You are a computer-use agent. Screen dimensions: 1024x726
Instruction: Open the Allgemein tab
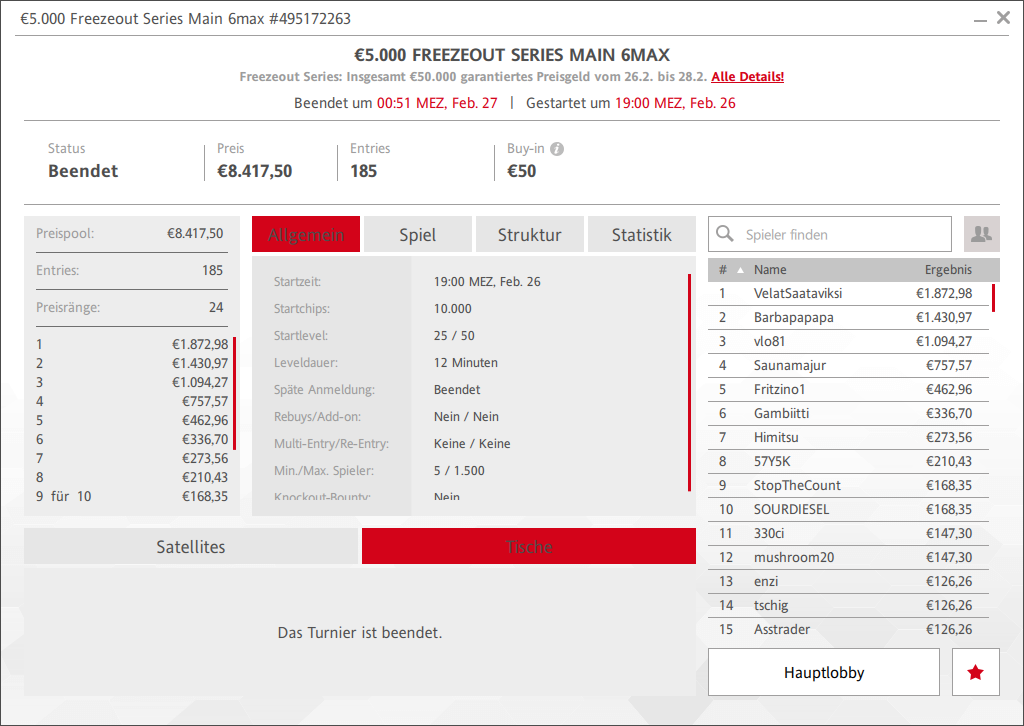tap(306, 234)
